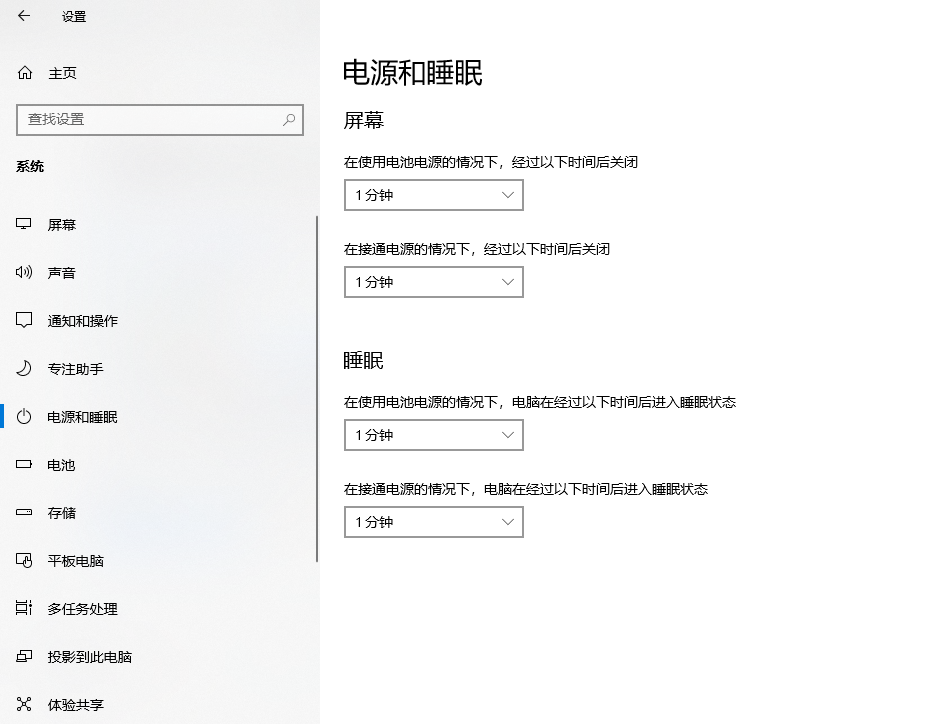This screenshot has height=724, width=935.
Task: Open the battery-power sleep time dropdown
Action: (x=433, y=435)
